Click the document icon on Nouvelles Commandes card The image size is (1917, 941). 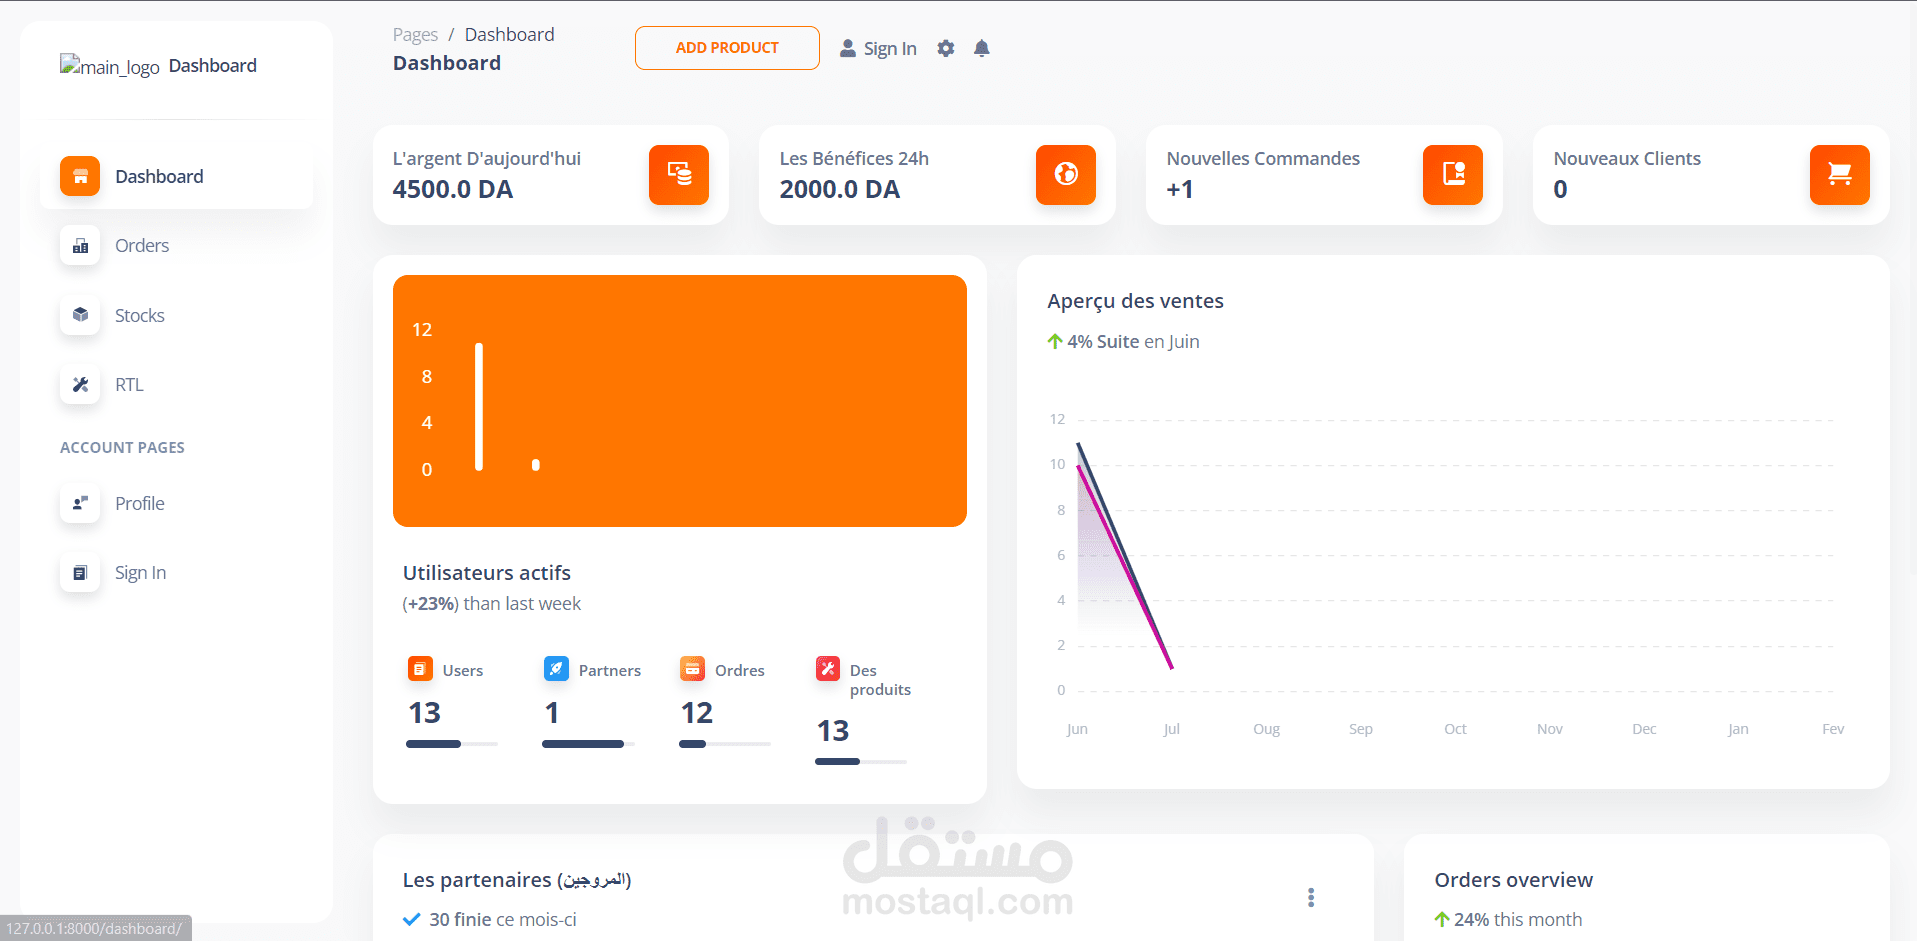pos(1452,175)
